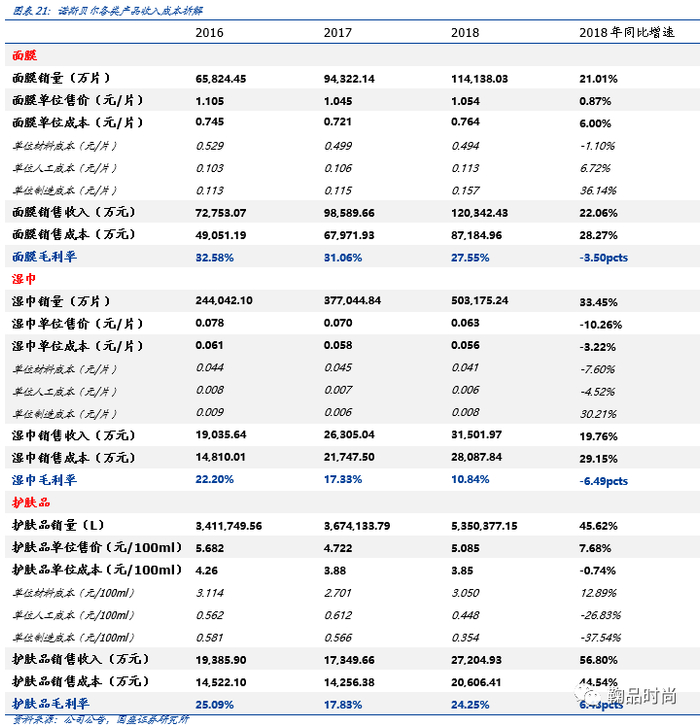The width and height of the screenshot is (700, 727).
Task: Select the 面膜单位成本（元/片）row label
Action: coord(78,122)
